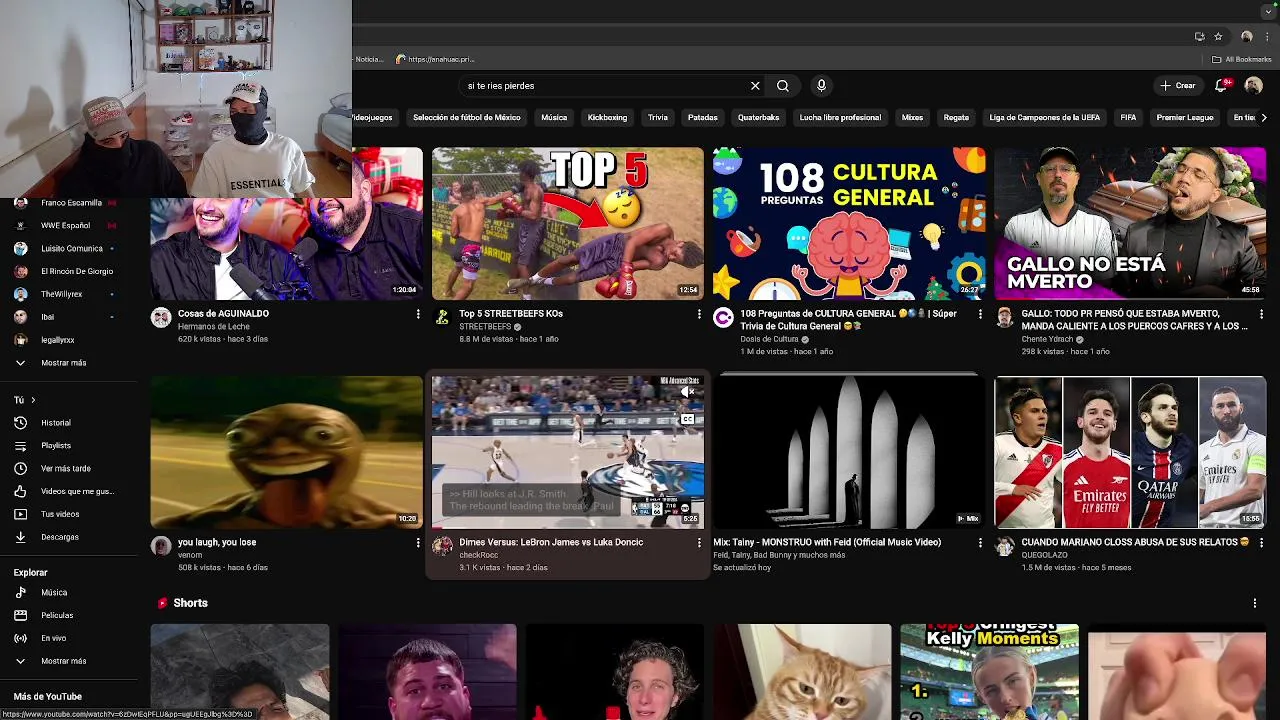Toggle closed captions on the basketball preview
Viewport: 1280px width, 720px height.
688,419
